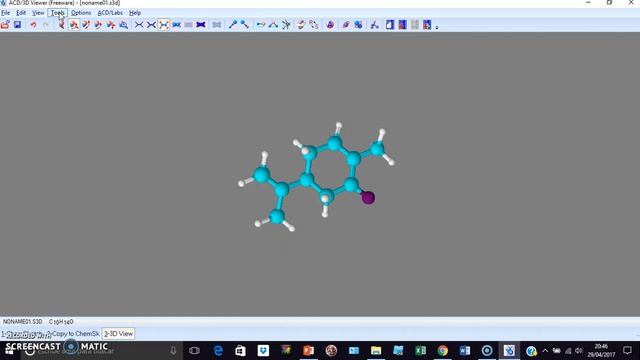The height and width of the screenshot is (360, 640).
Task: Click the two-atom bond length icon
Action: (x=261, y=25)
